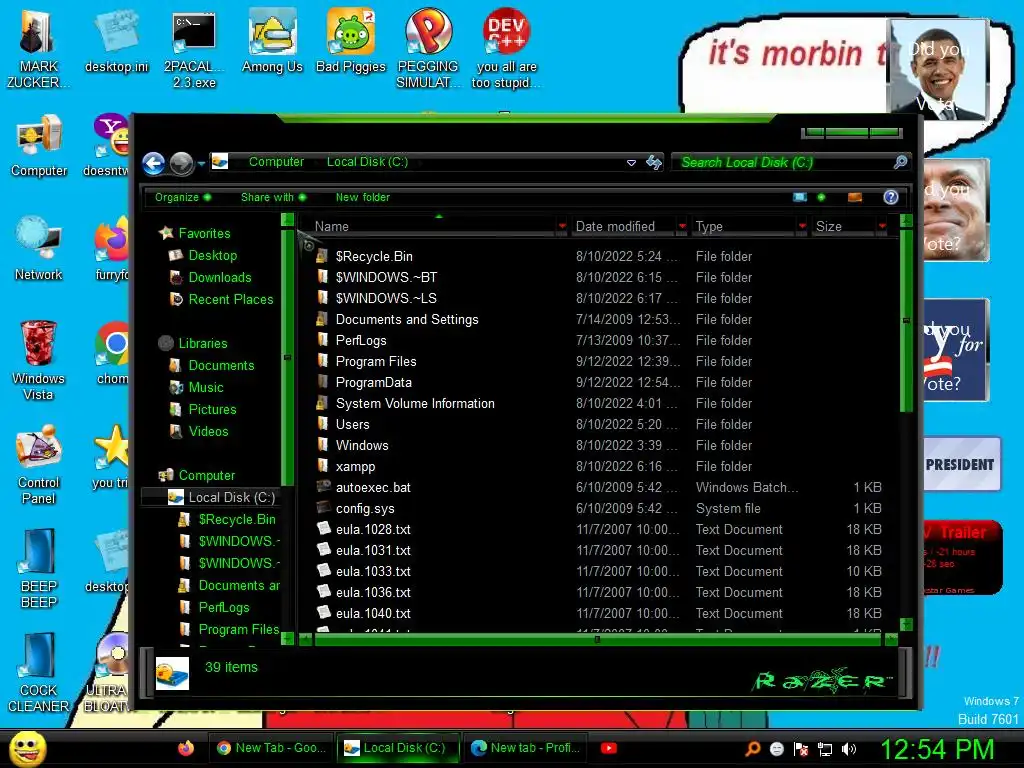
Task: Click the horizontal scrollbar of file list
Action: 598,640
